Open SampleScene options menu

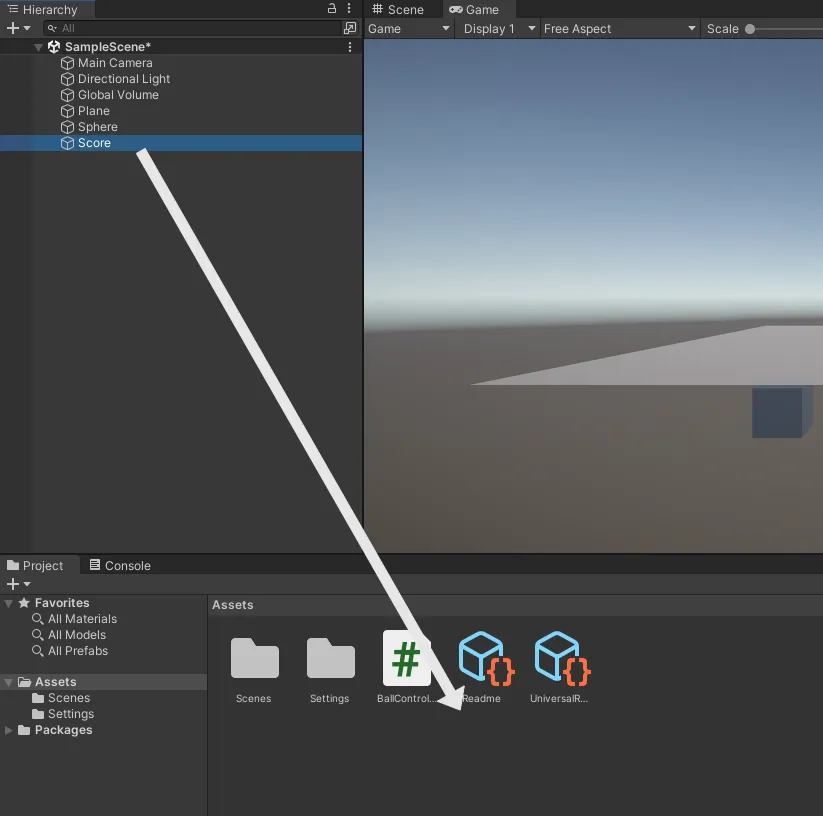349,47
